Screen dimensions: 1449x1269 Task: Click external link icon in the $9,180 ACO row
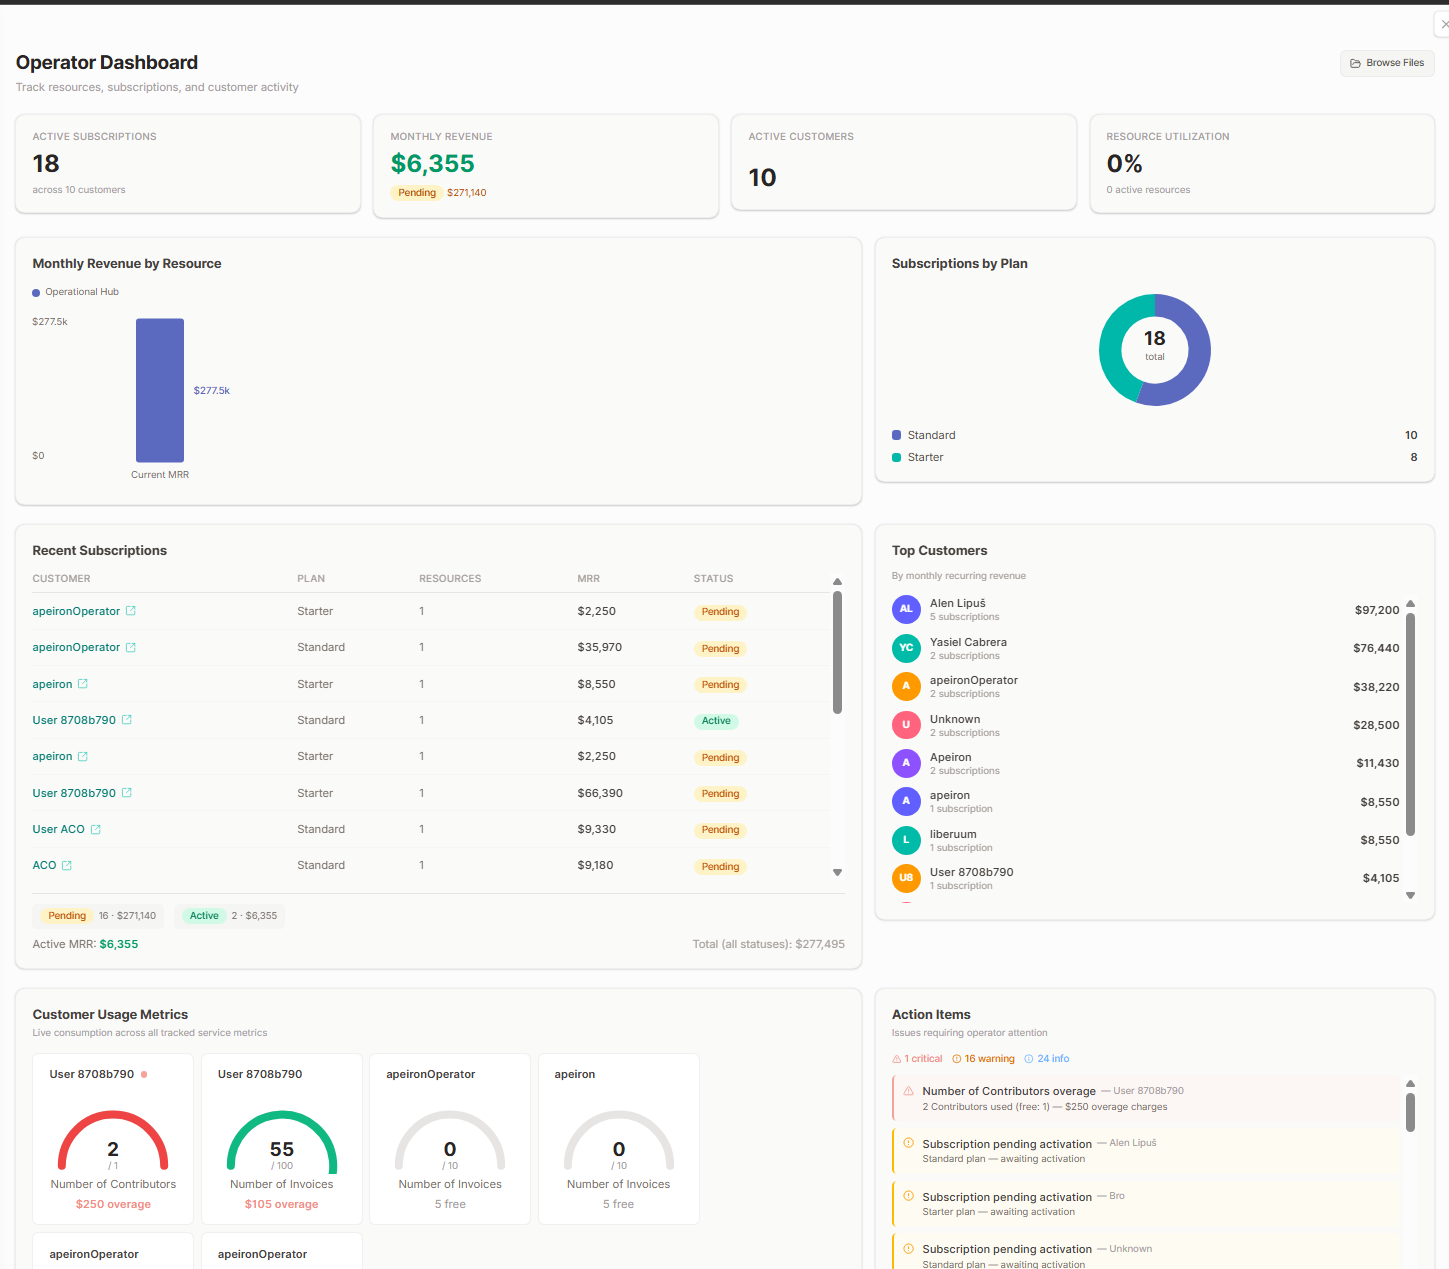point(67,865)
